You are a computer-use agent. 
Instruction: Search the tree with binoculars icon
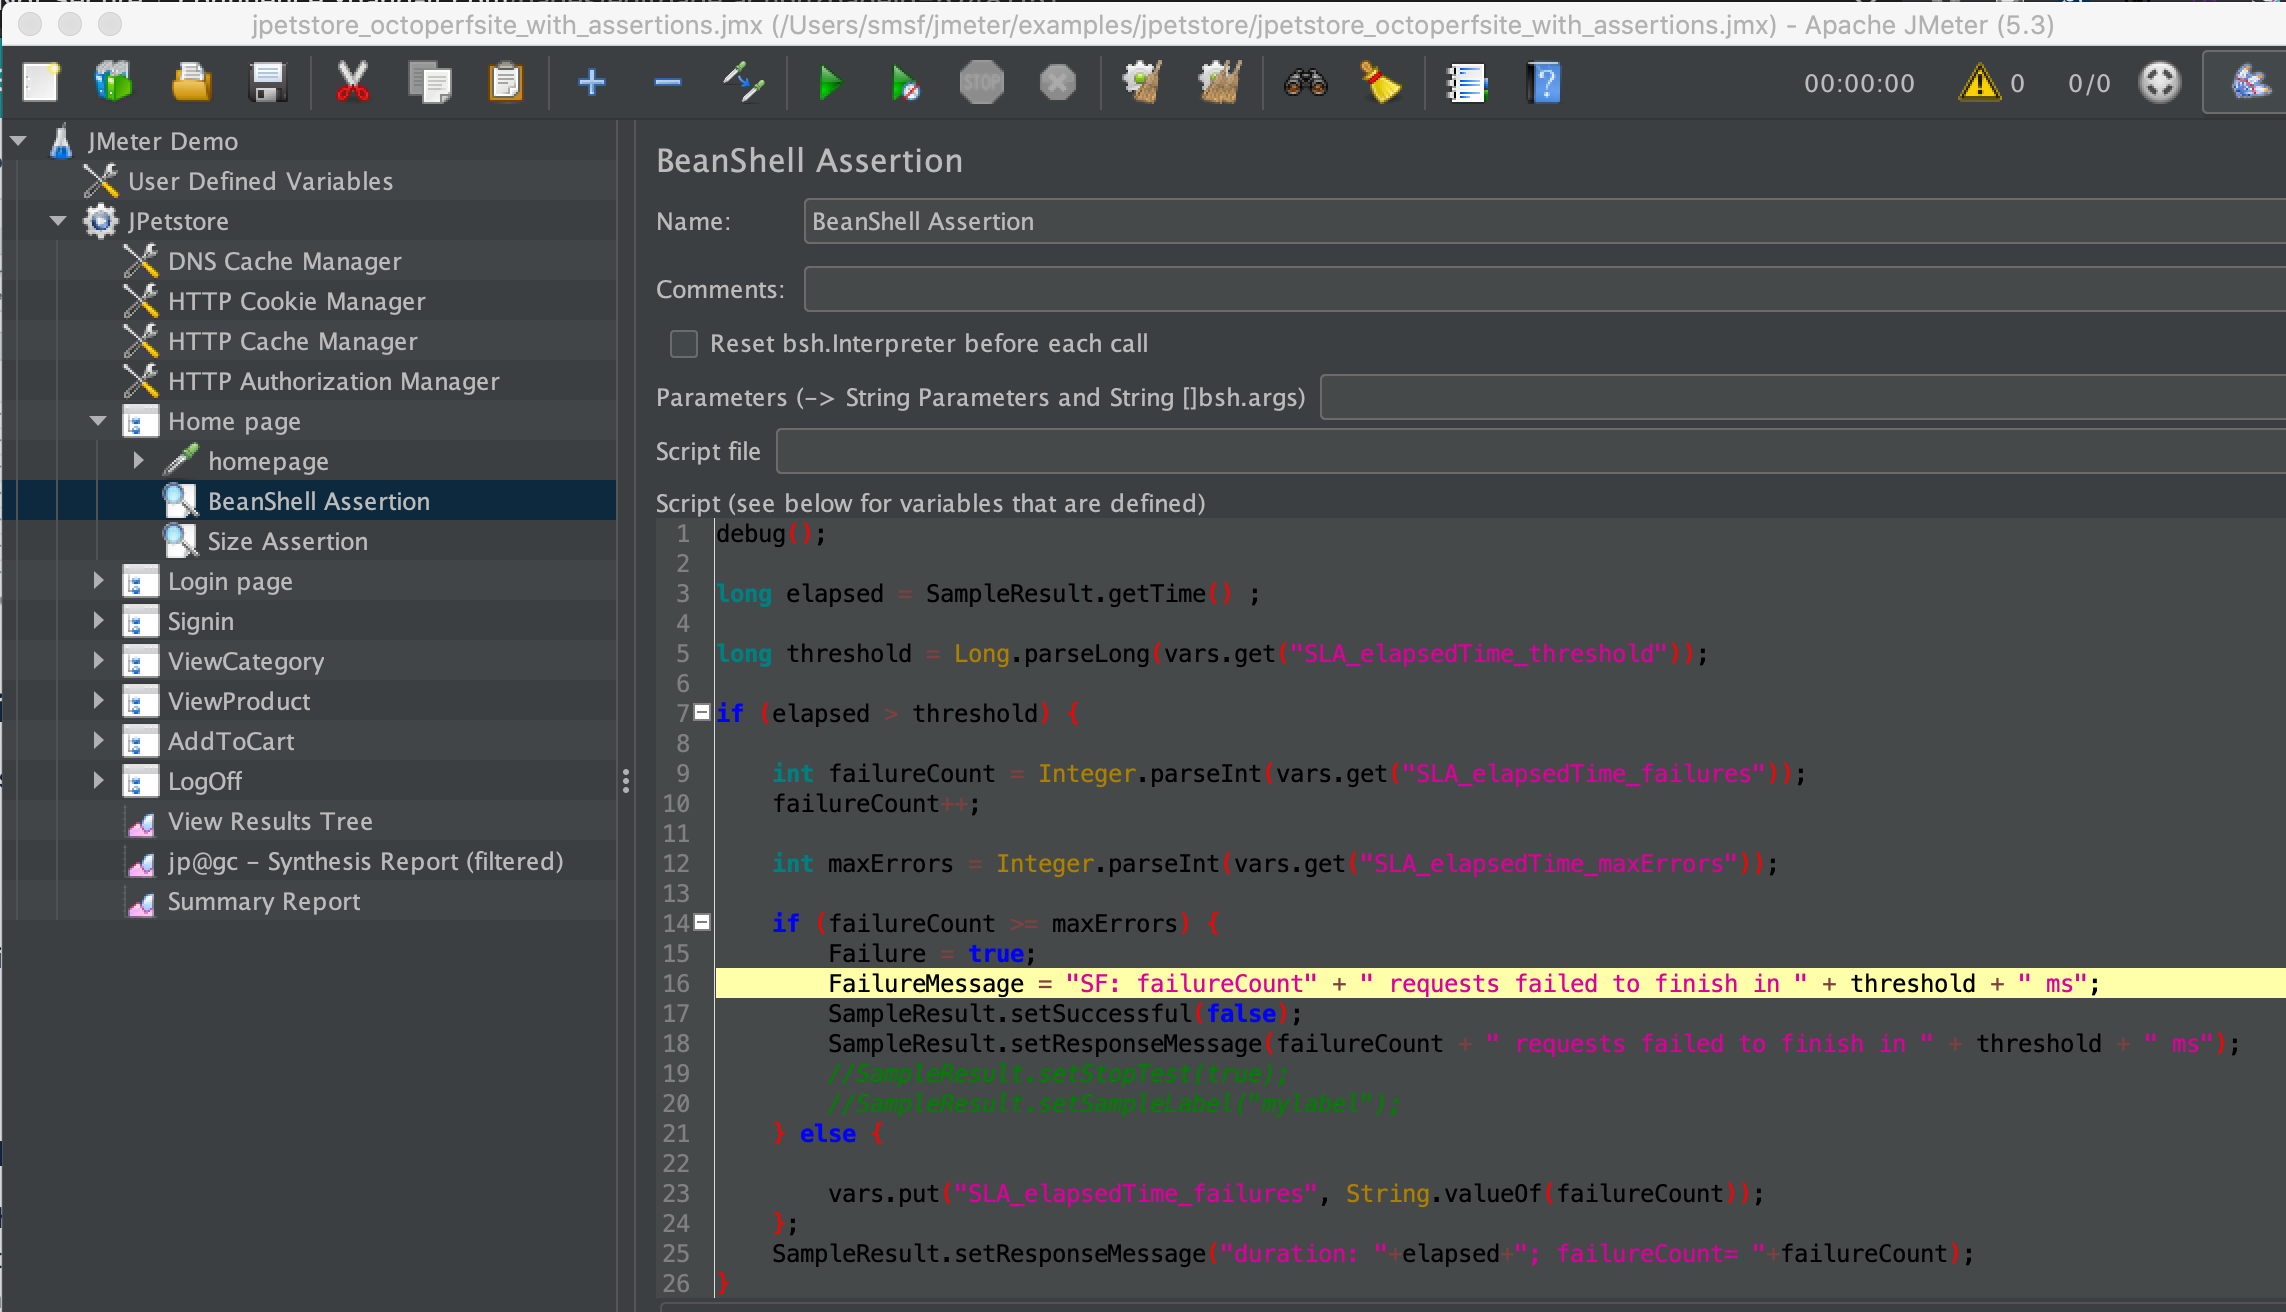coord(1305,82)
